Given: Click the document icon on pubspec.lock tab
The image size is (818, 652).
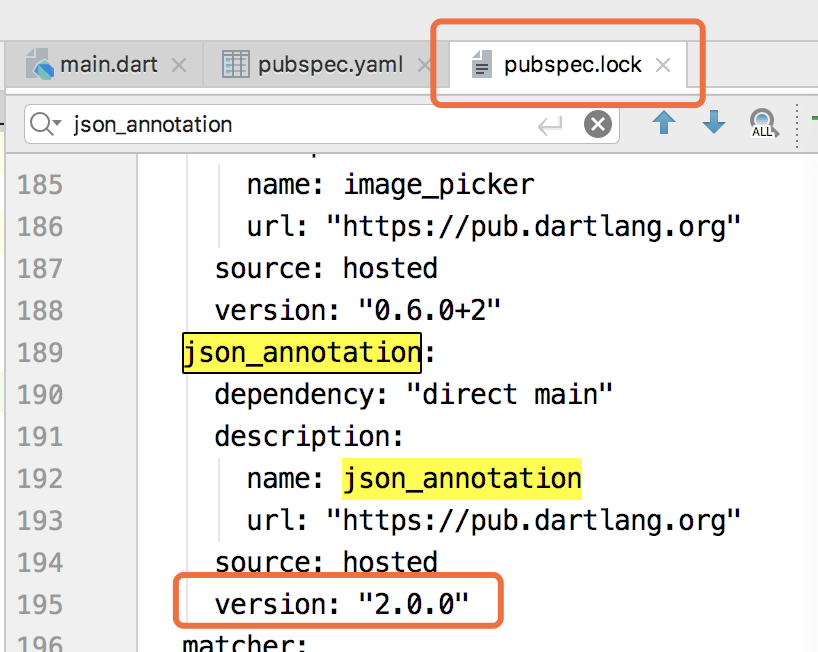Looking at the screenshot, I should click(482, 64).
